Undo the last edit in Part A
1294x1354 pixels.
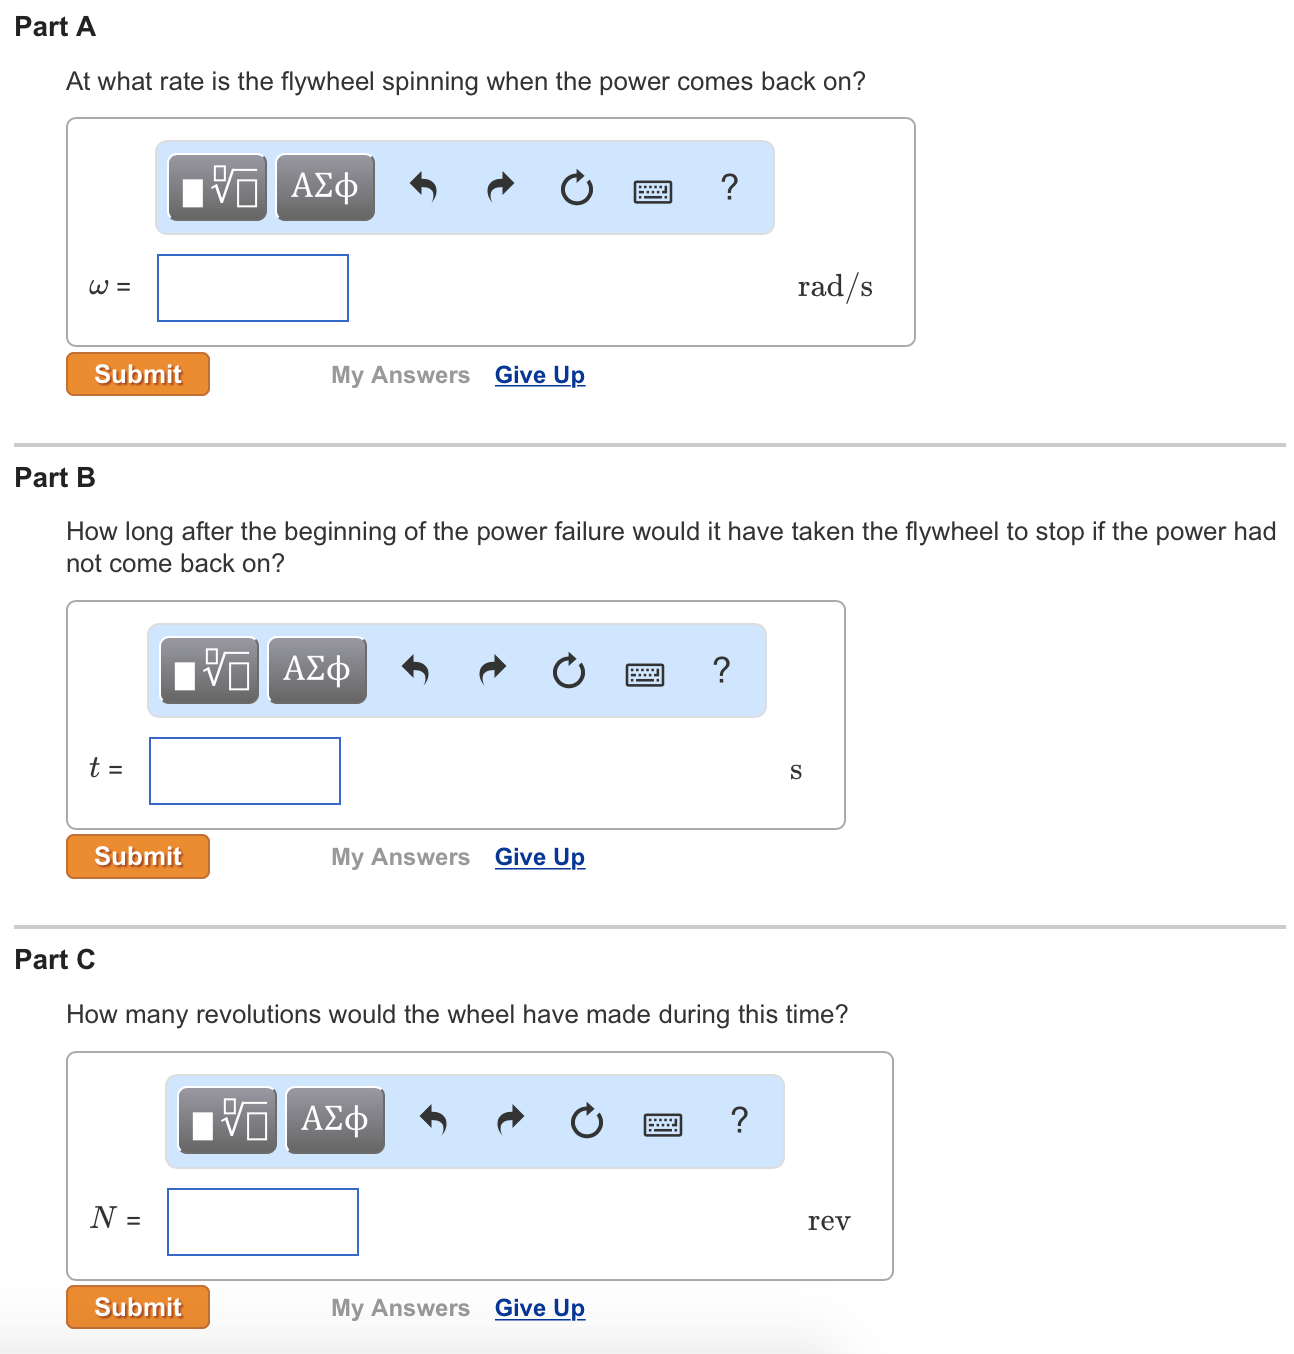[x=424, y=187]
